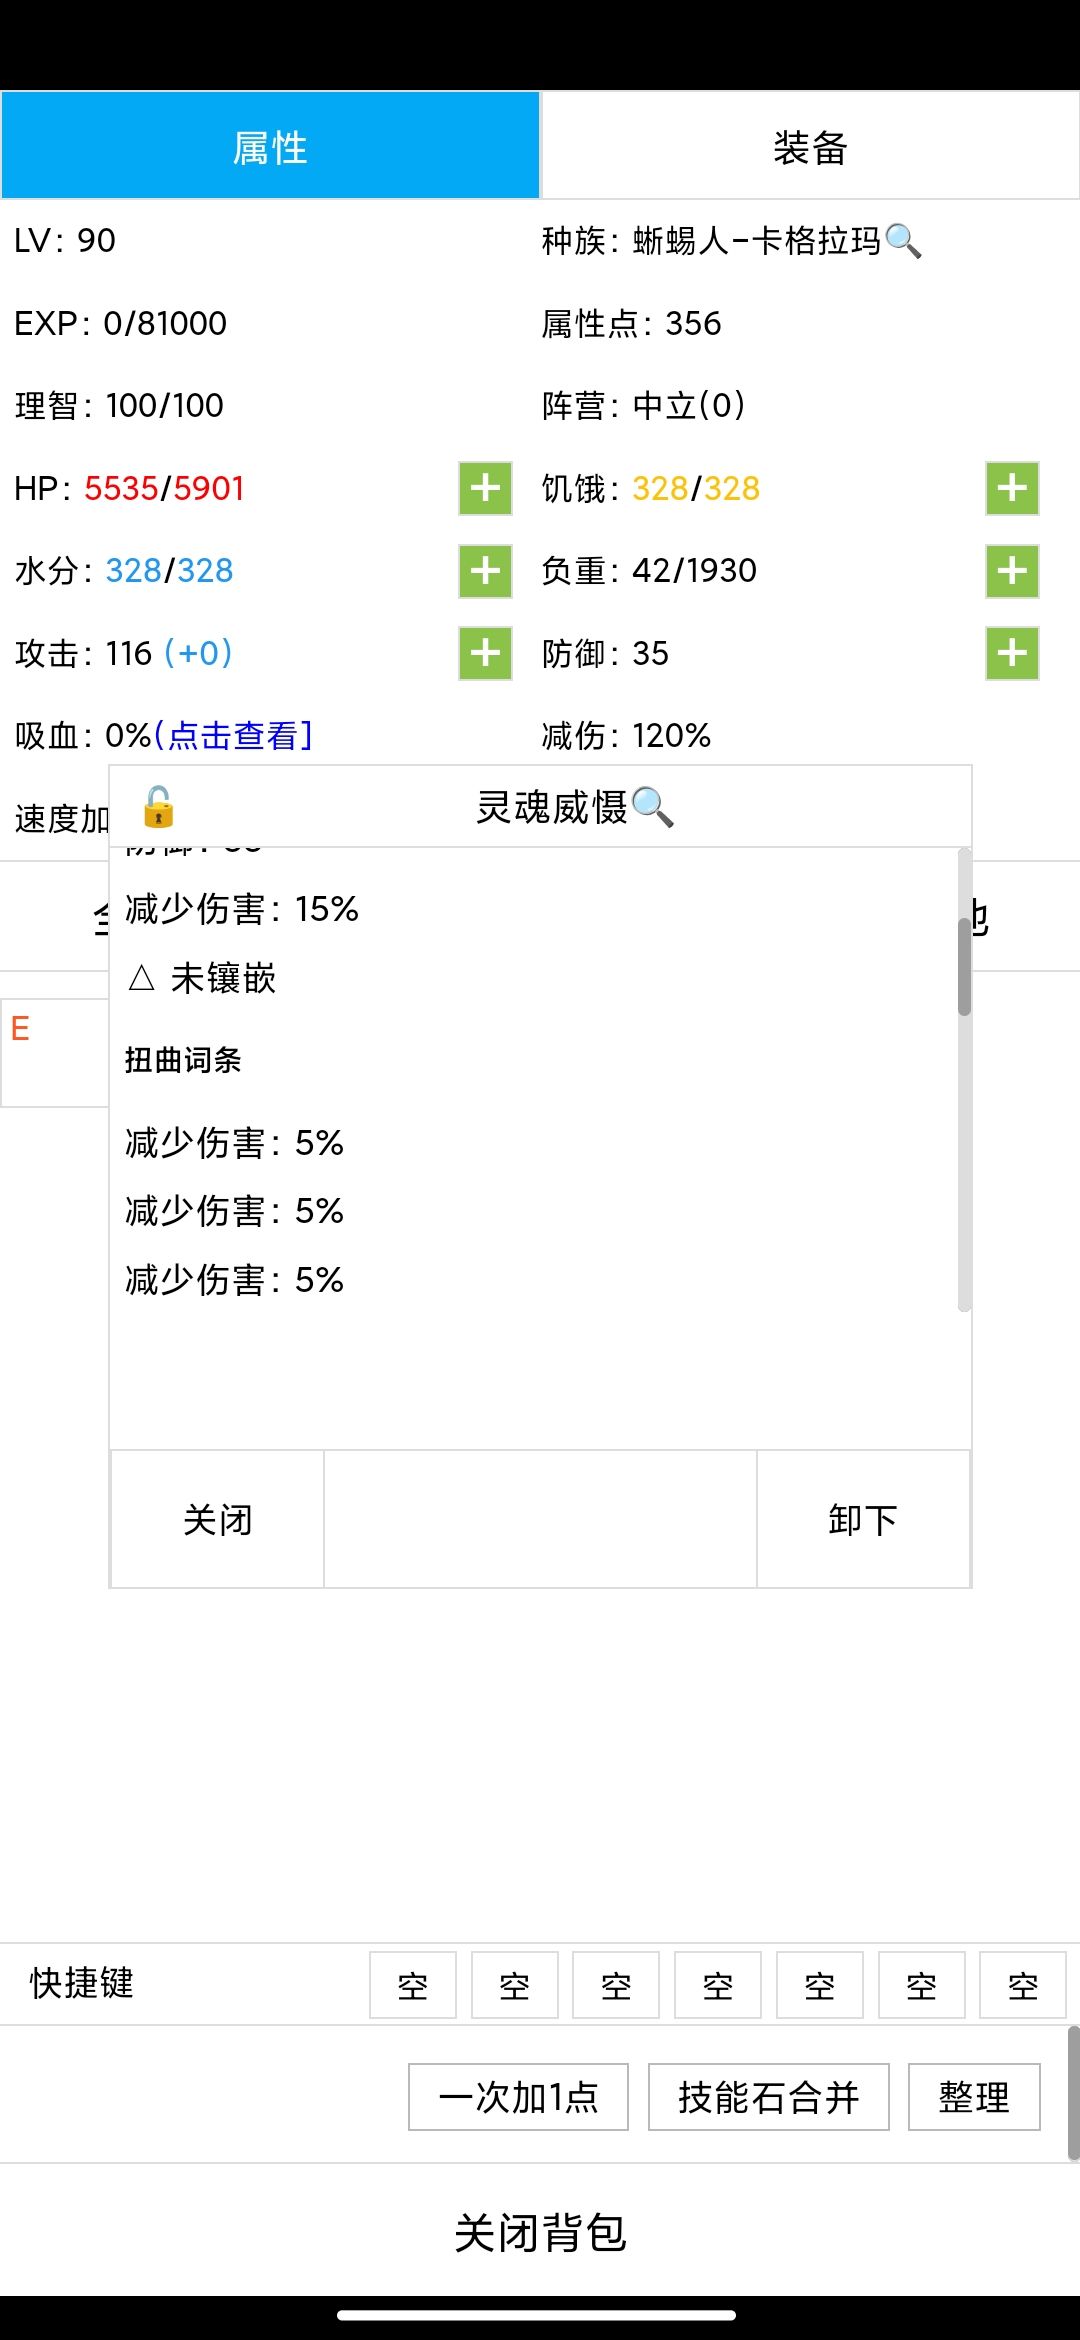Tap the green plus beside 防御
Image resolution: width=1080 pixels, height=2340 pixels.
[x=1012, y=653]
